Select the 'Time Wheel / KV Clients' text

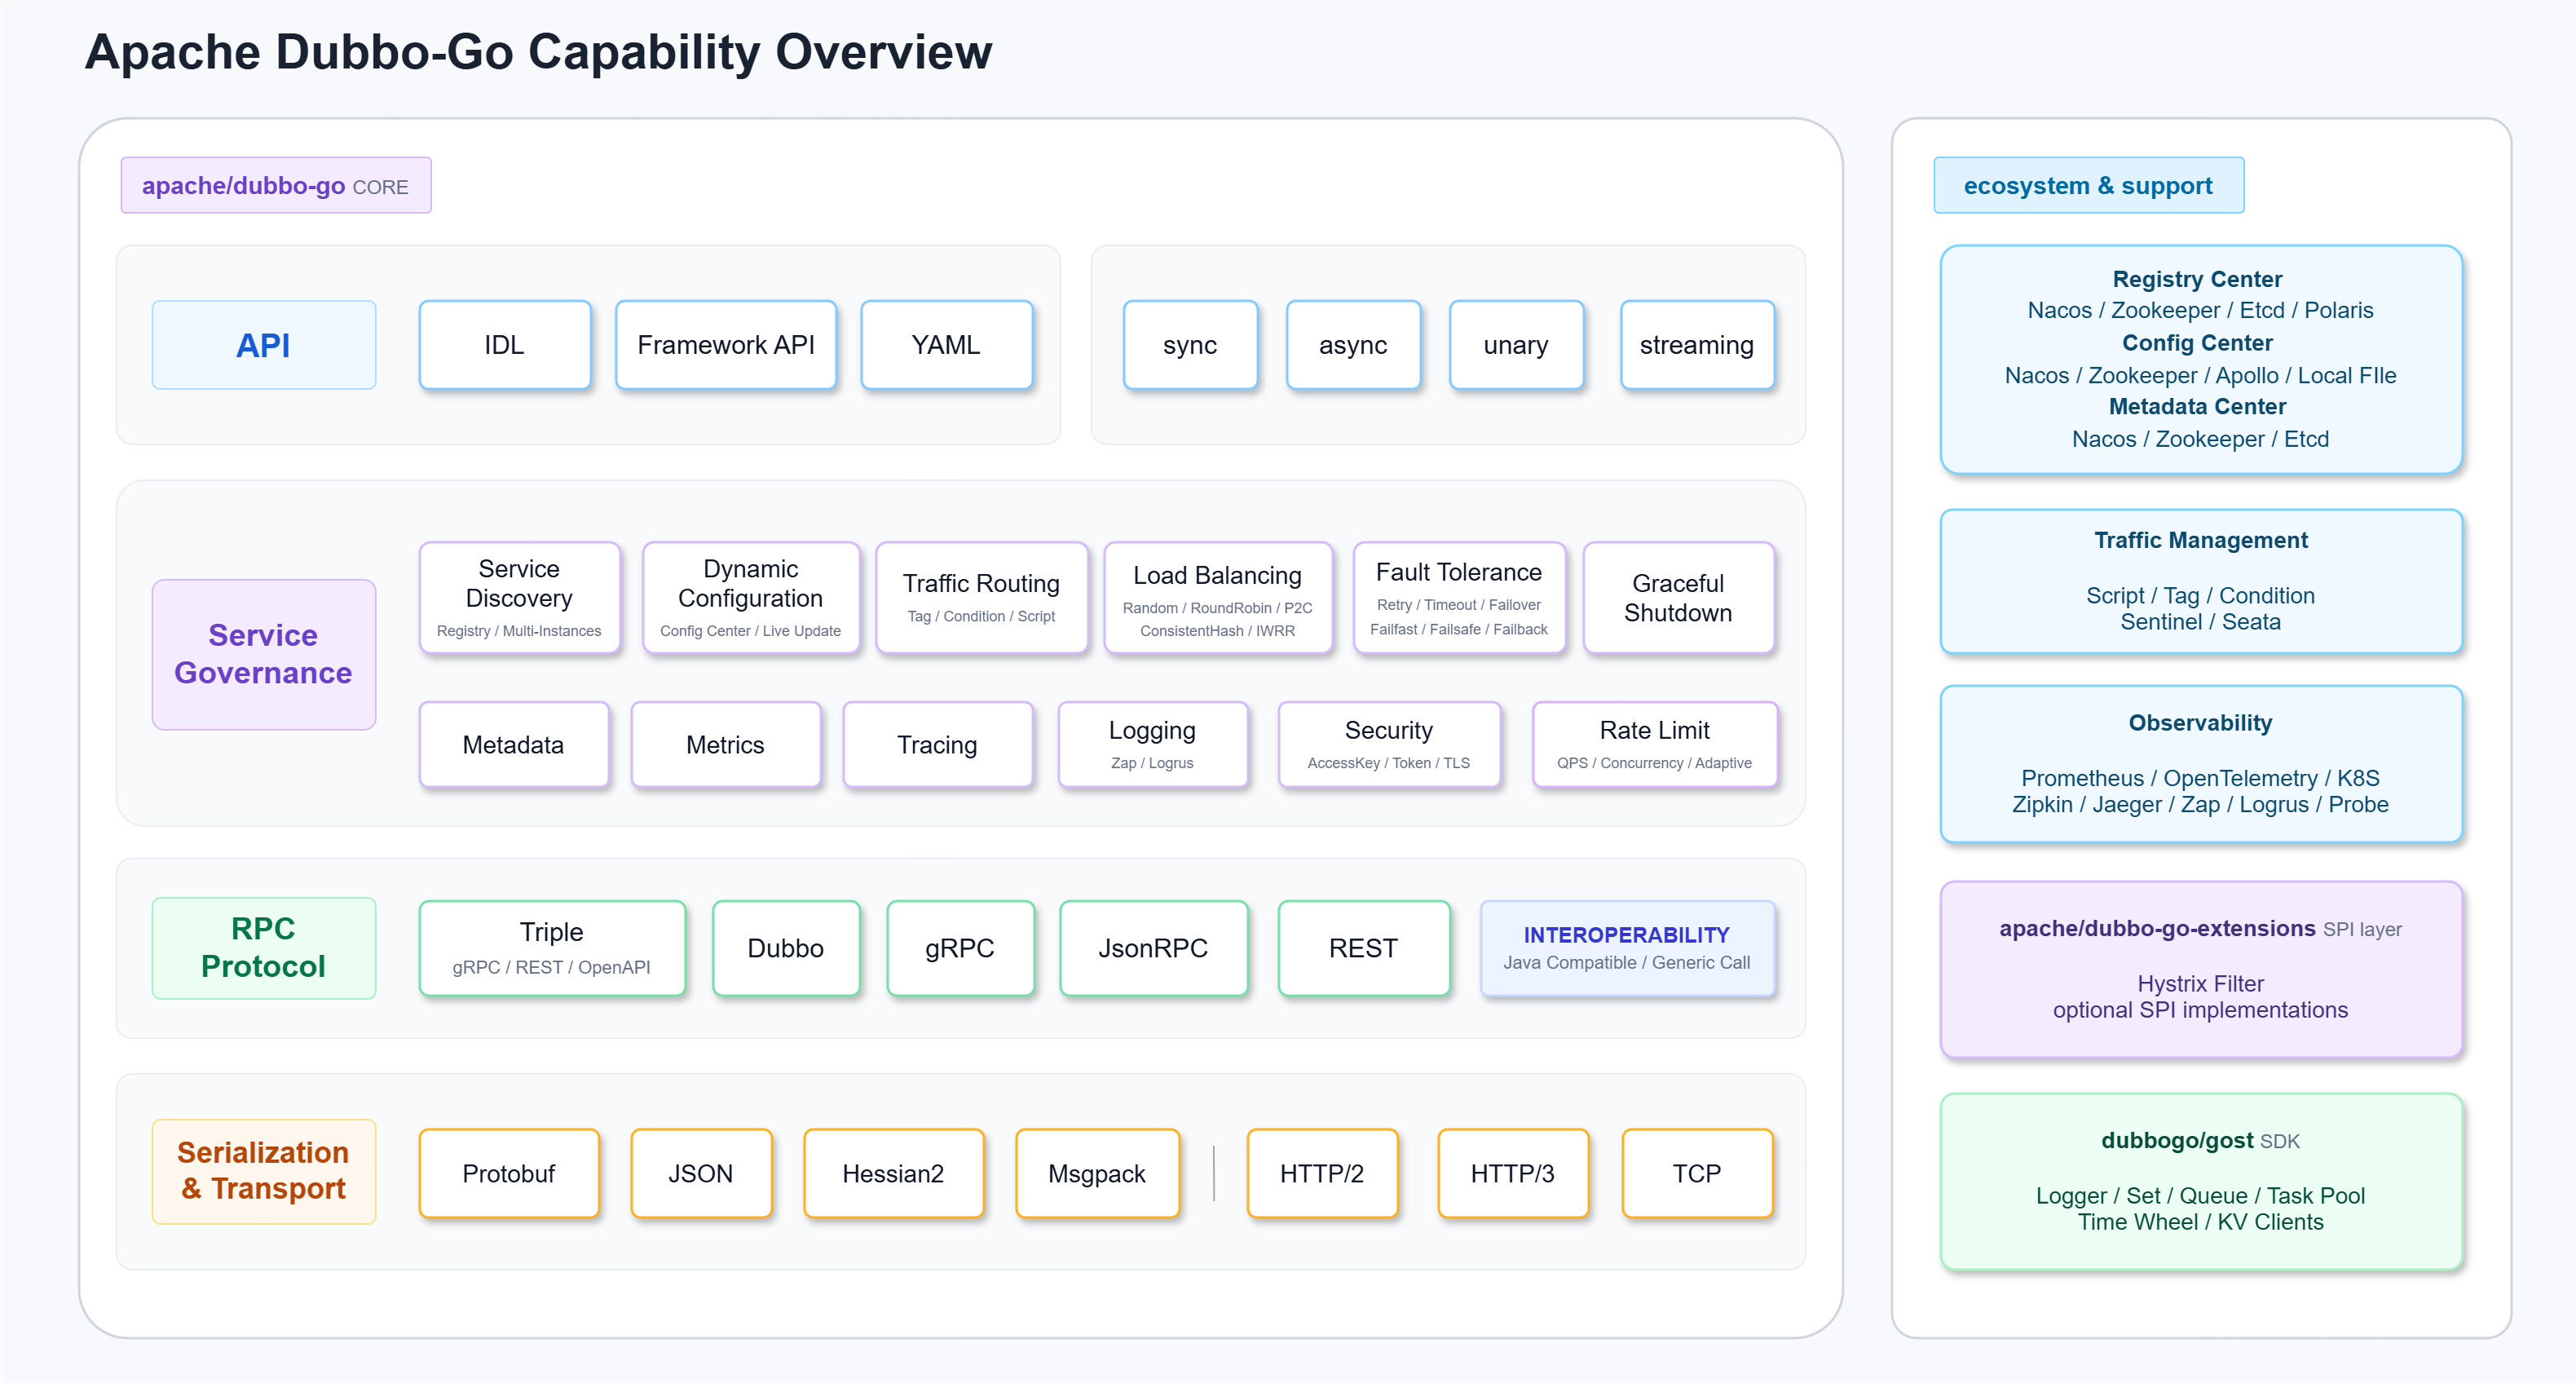2200,1222
